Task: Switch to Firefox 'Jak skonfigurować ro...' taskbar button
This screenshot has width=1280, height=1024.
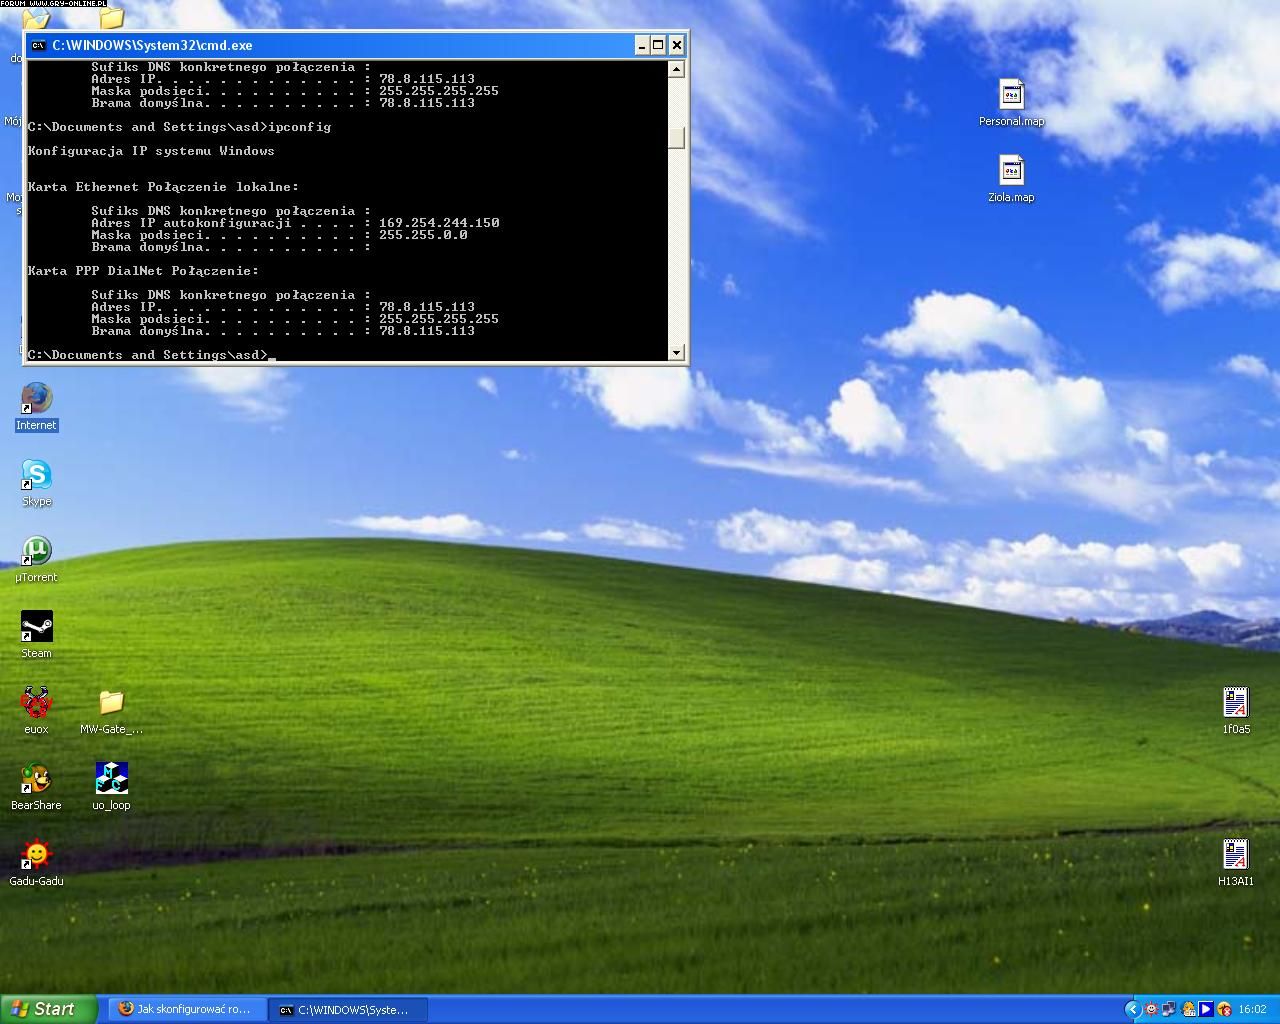Action: 186,1009
